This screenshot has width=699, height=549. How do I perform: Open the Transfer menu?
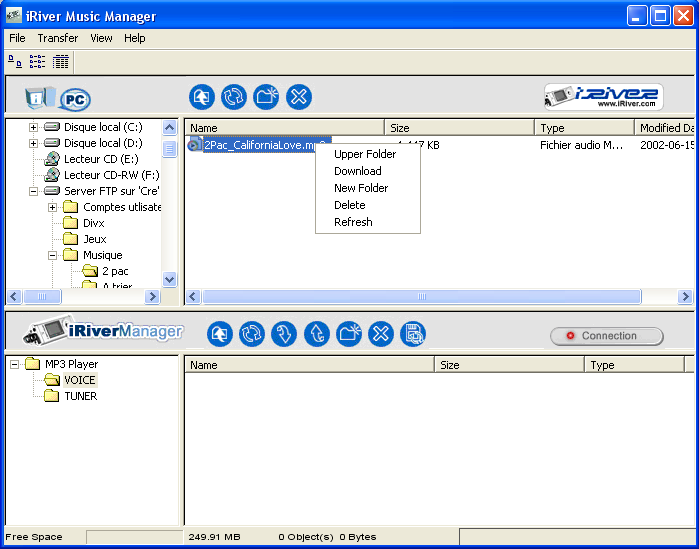(58, 38)
